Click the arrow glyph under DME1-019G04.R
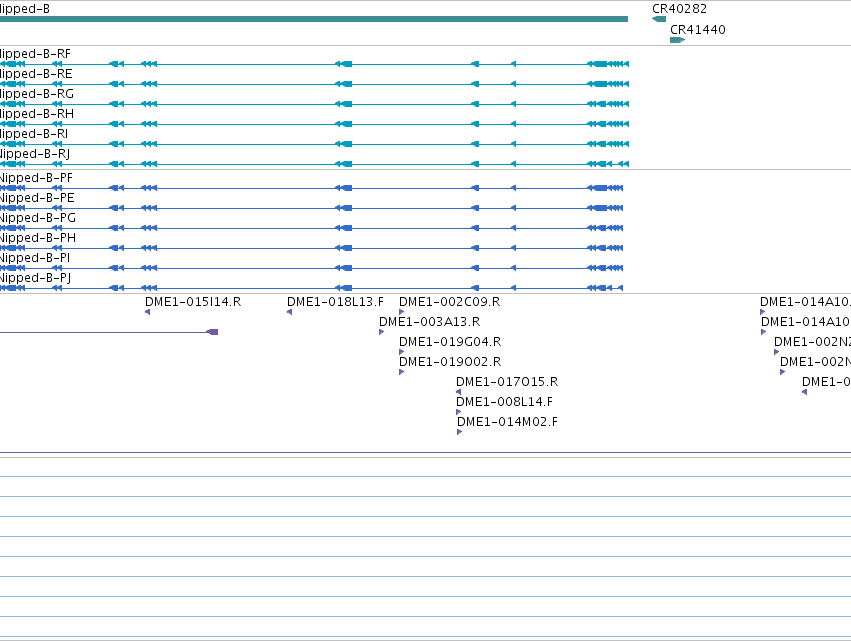This screenshot has width=851, height=641. pyautogui.click(x=402, y=352)
